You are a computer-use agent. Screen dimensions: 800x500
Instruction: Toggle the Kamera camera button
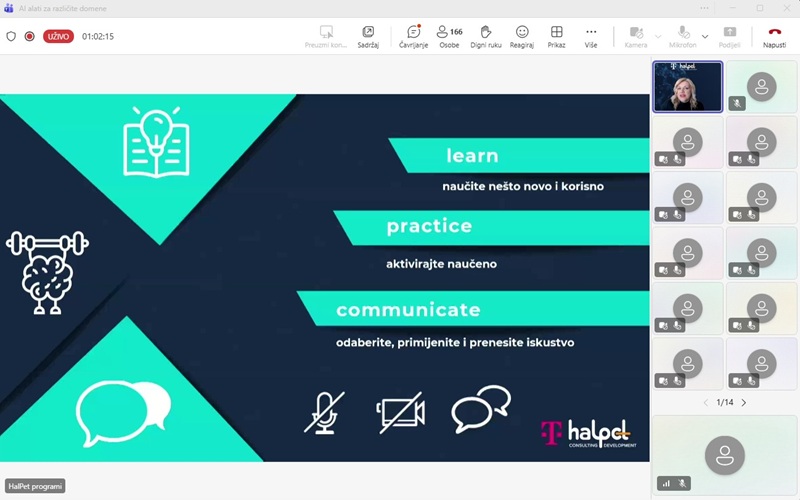coord(636,36)
